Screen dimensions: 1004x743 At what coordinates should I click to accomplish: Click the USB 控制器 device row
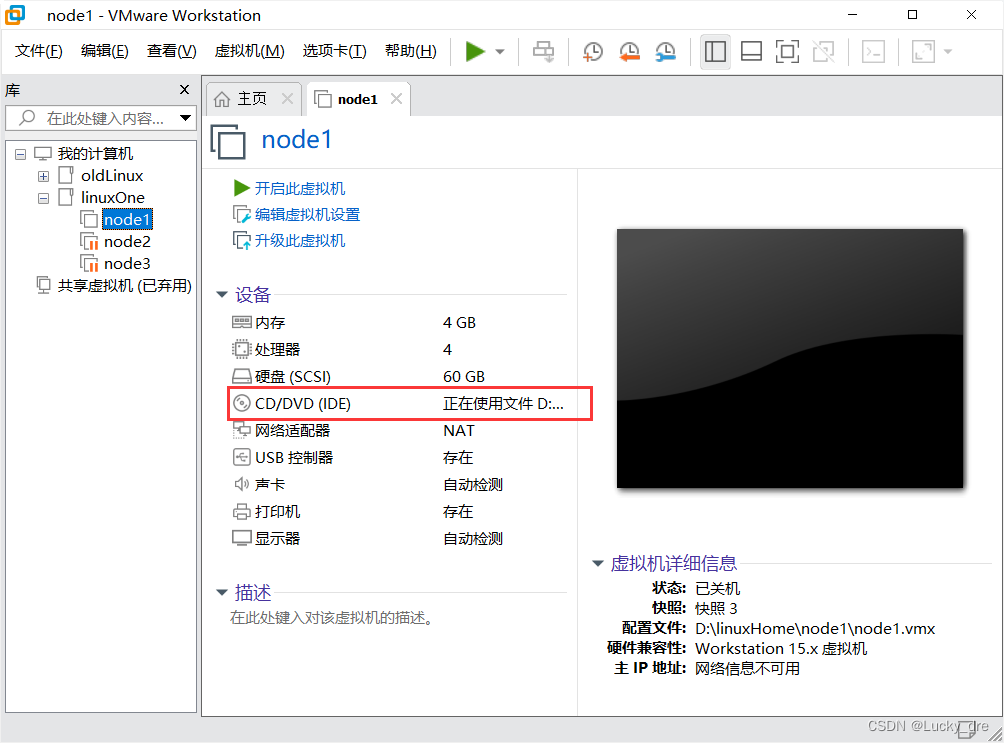(398, 457)
